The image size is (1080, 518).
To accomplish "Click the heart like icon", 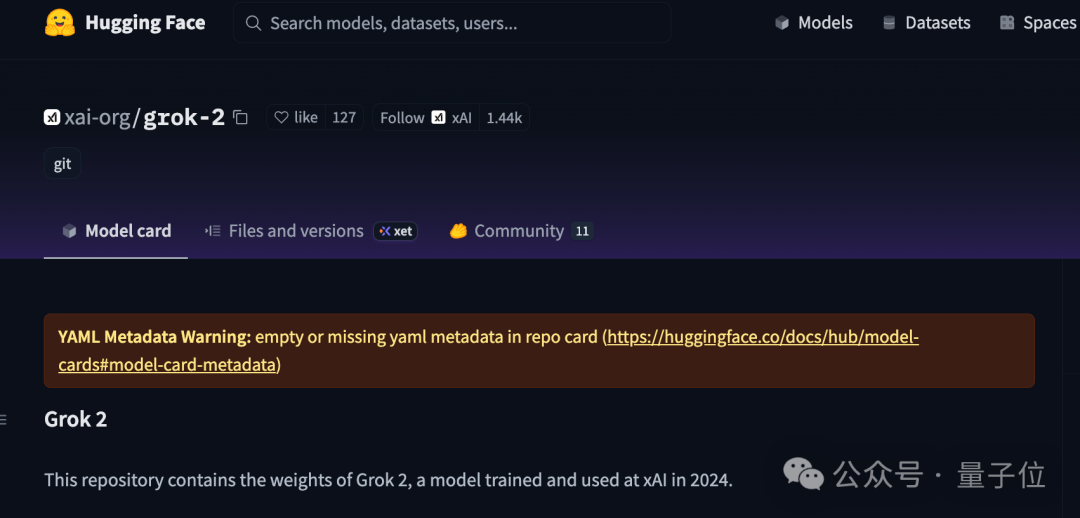I will coord(280,118).
